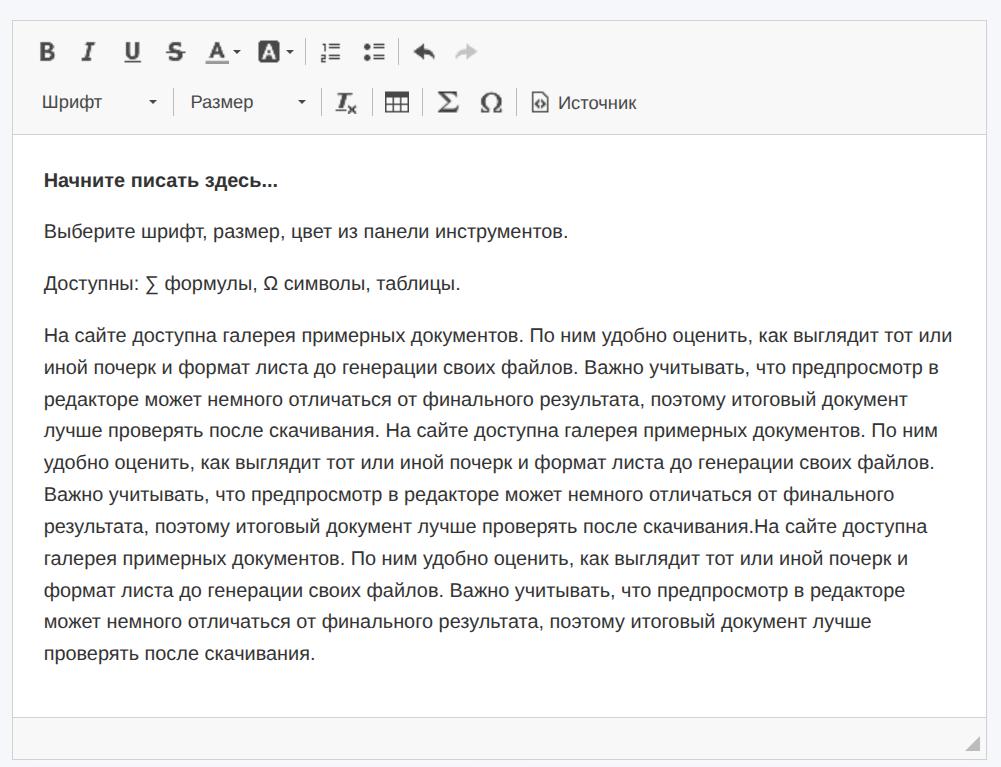
Task: Open the table insertion tool
Action: pos(397,101)
